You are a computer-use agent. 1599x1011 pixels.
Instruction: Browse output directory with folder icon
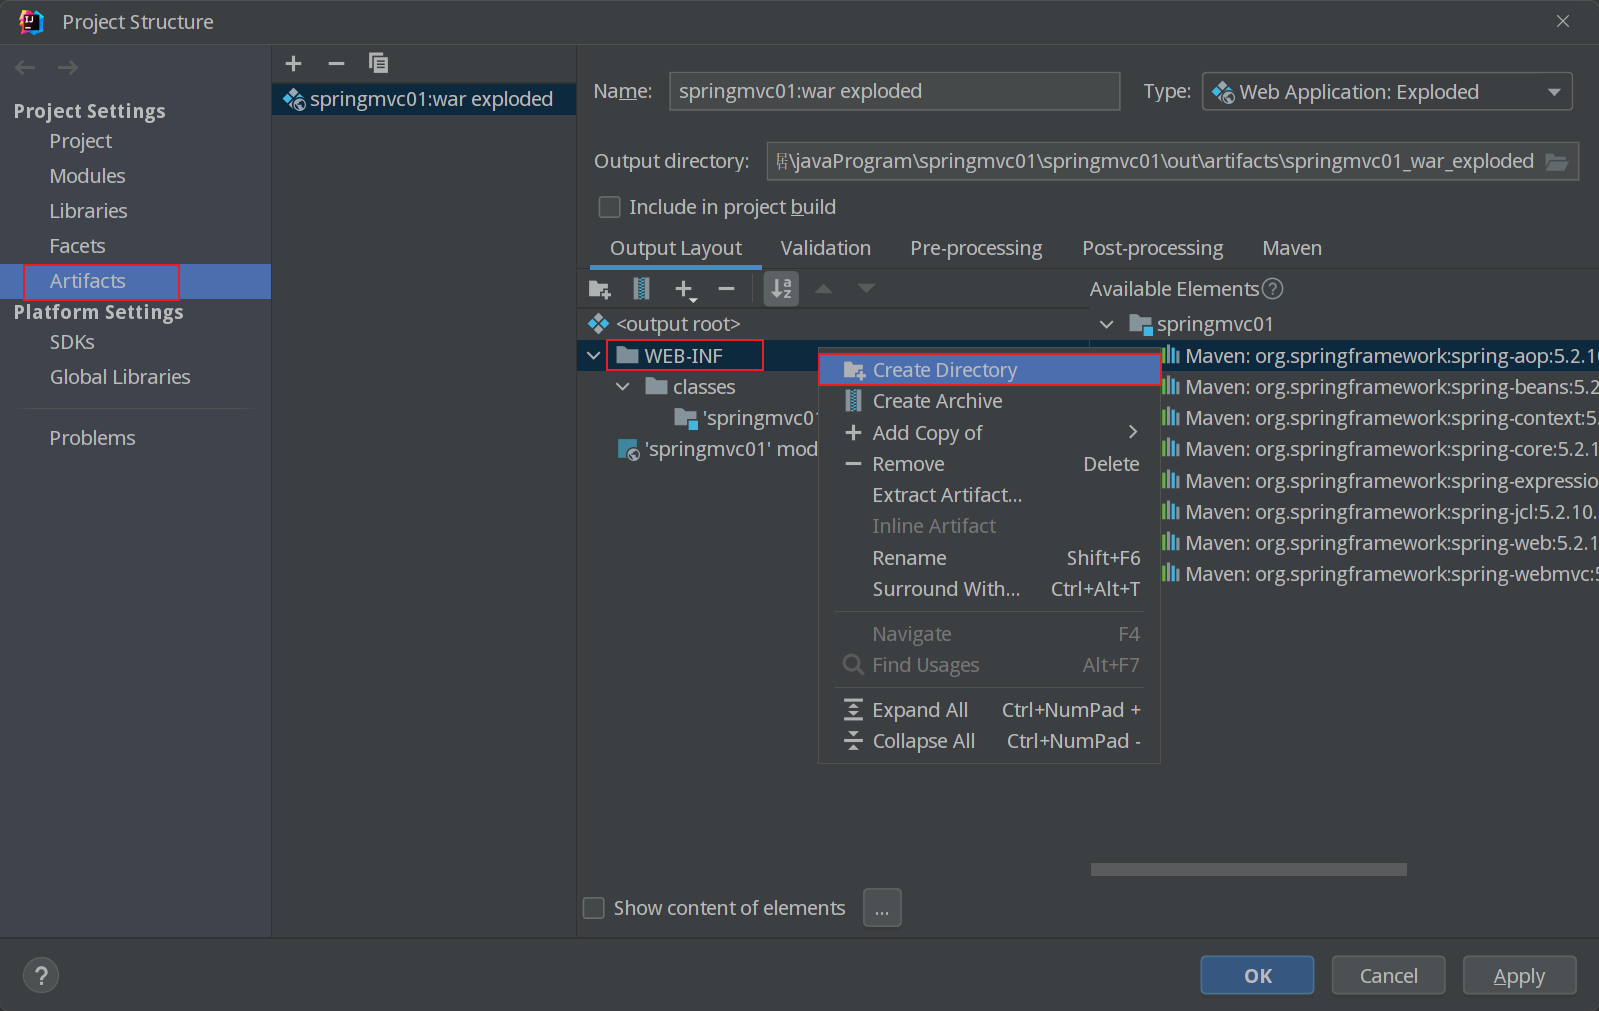(x=1556, y=162)
